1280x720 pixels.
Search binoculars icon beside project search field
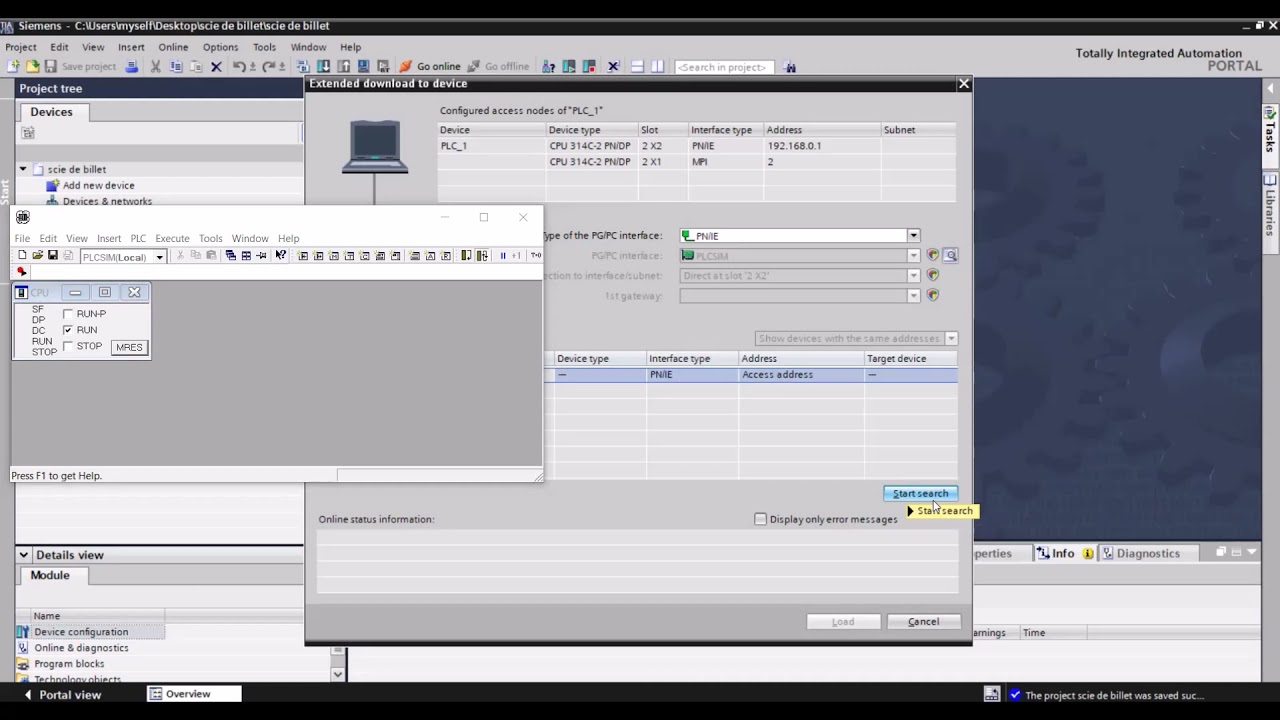coord(790,67)
